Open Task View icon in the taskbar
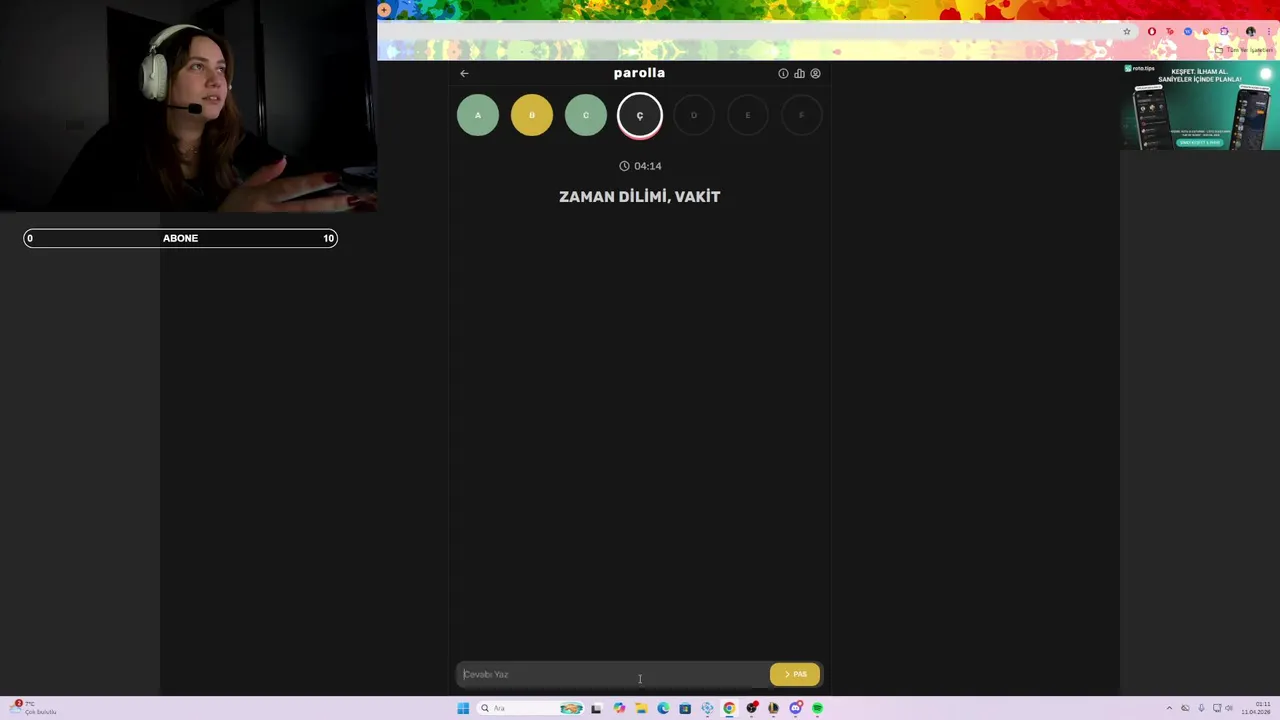The width and height of the screenshot is (1280, 720). 596,708
